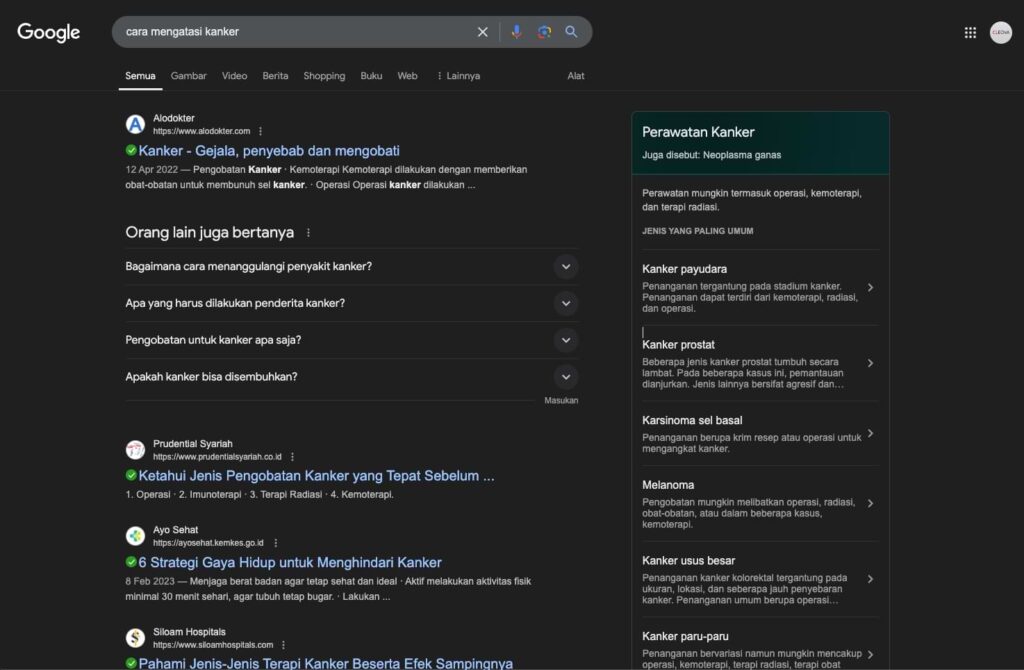The height and width of the screenshot is (670, 1024).
Task: Open the Google account avatar
Action: tap(1000, 32)
